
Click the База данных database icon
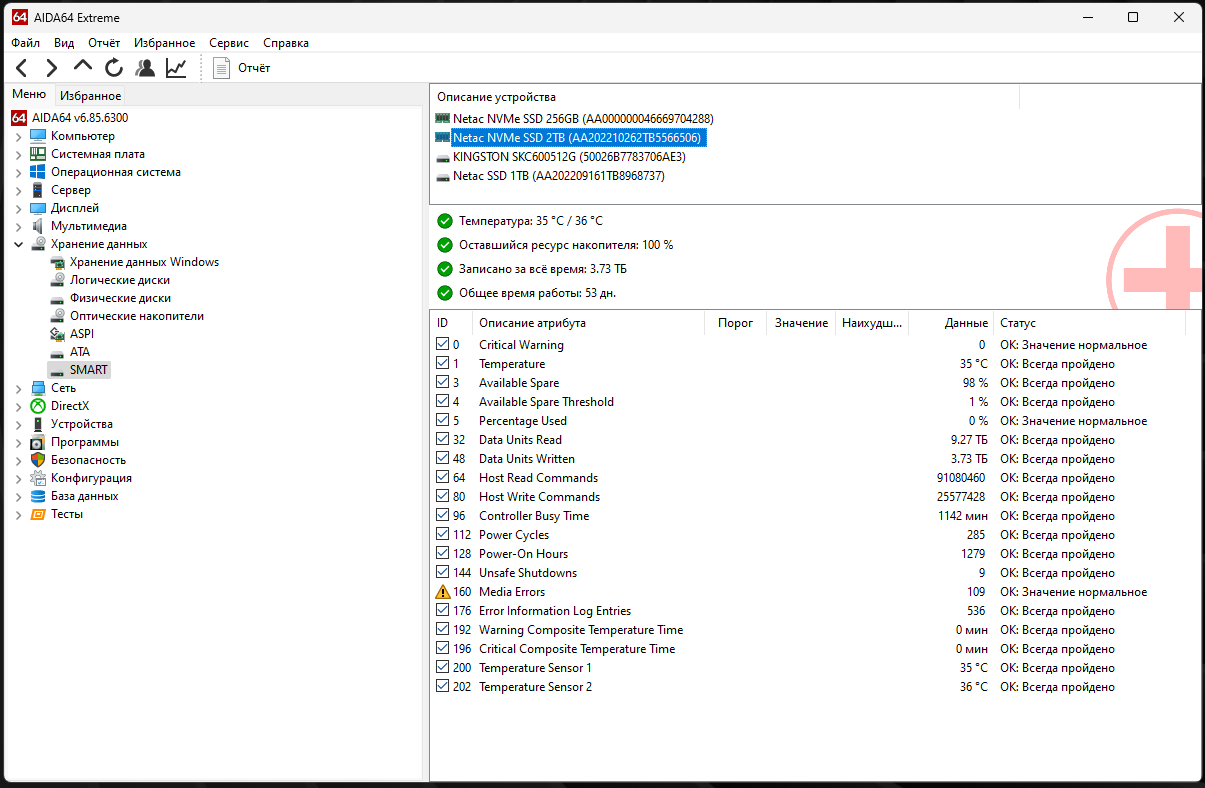pos(38,496)
